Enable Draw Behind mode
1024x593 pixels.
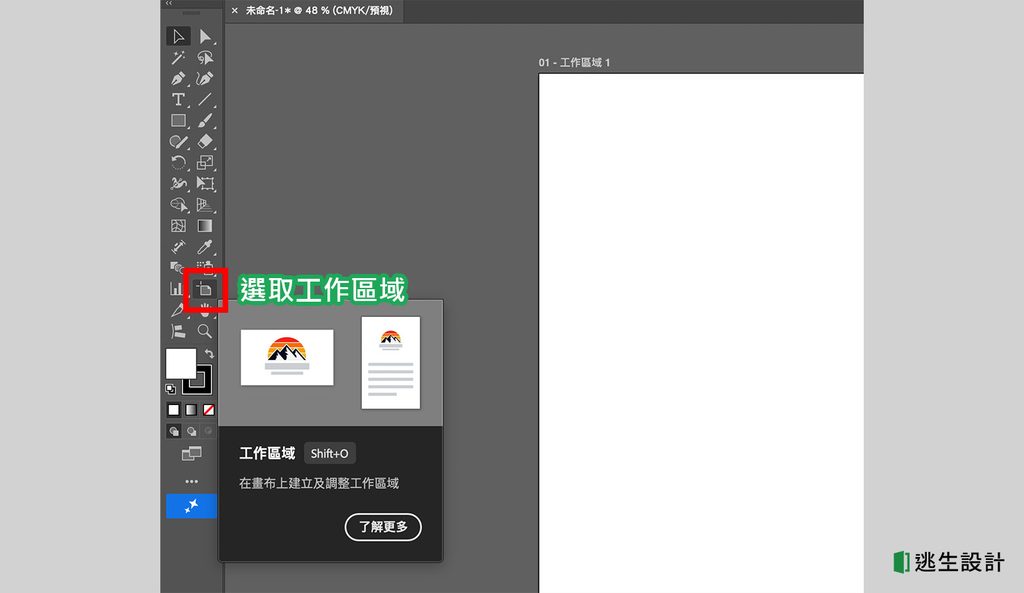tap(191, 431)
